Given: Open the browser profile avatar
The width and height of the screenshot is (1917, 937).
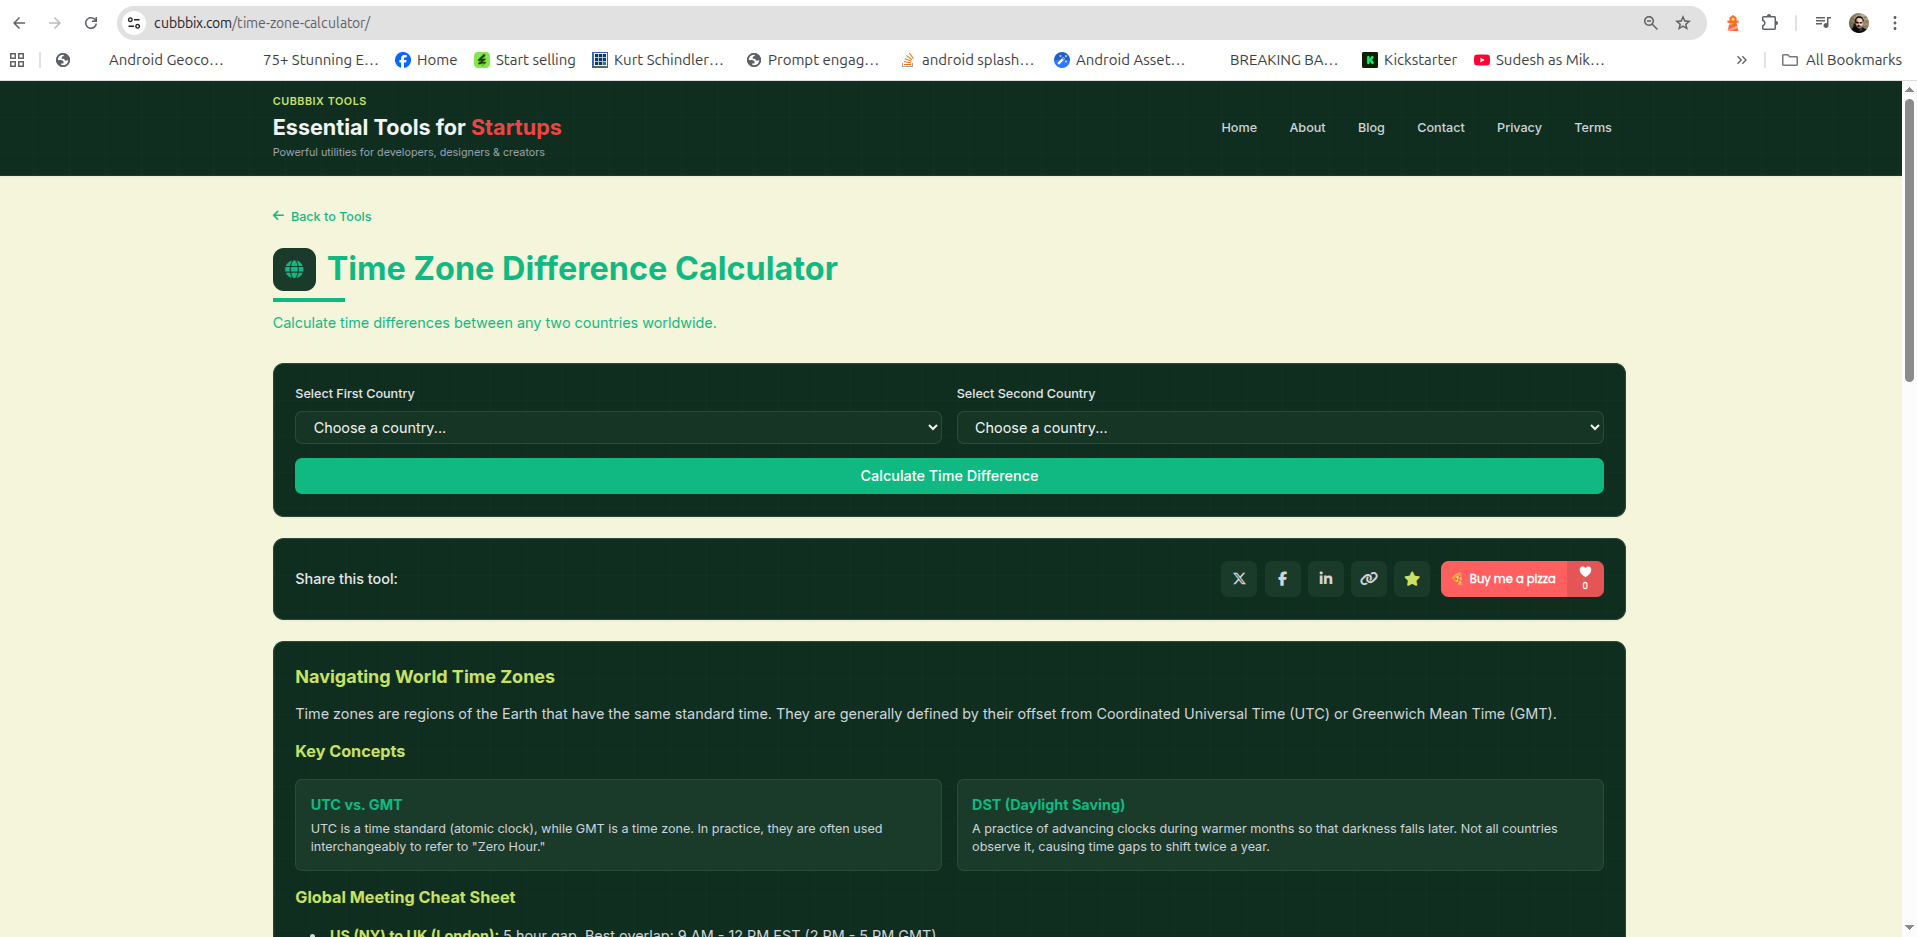Looking at the screenshot, I should click(x=1858, y=22).
